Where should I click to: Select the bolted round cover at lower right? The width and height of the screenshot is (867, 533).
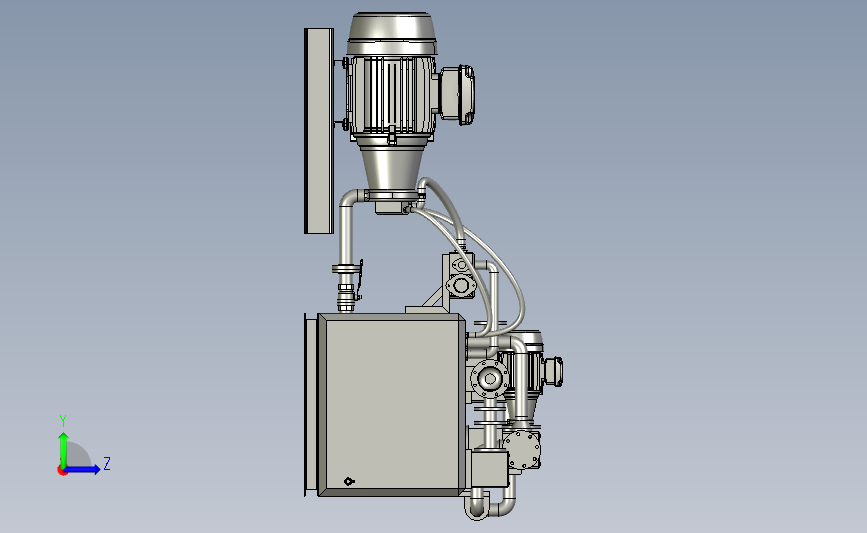pos(521,450)
